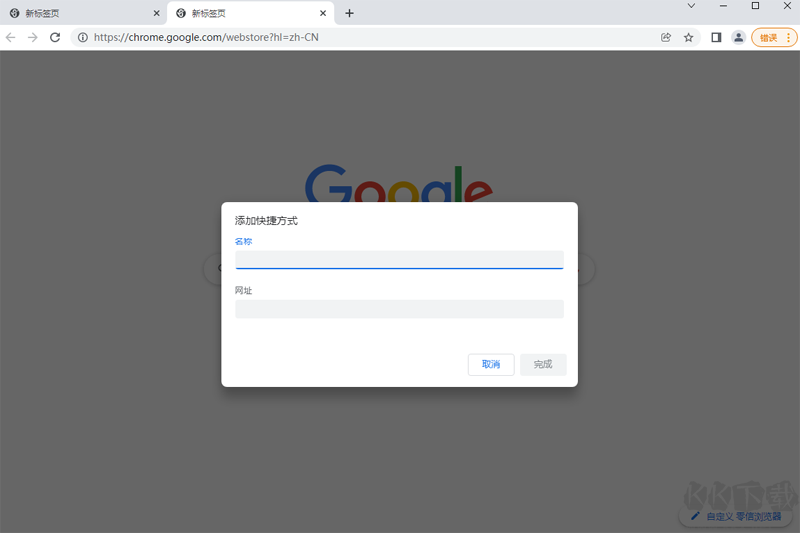Image resolution: width=800 pixels, height=533 pixels.
Task: Maximize the browser window
Action: tap(756, 6)
